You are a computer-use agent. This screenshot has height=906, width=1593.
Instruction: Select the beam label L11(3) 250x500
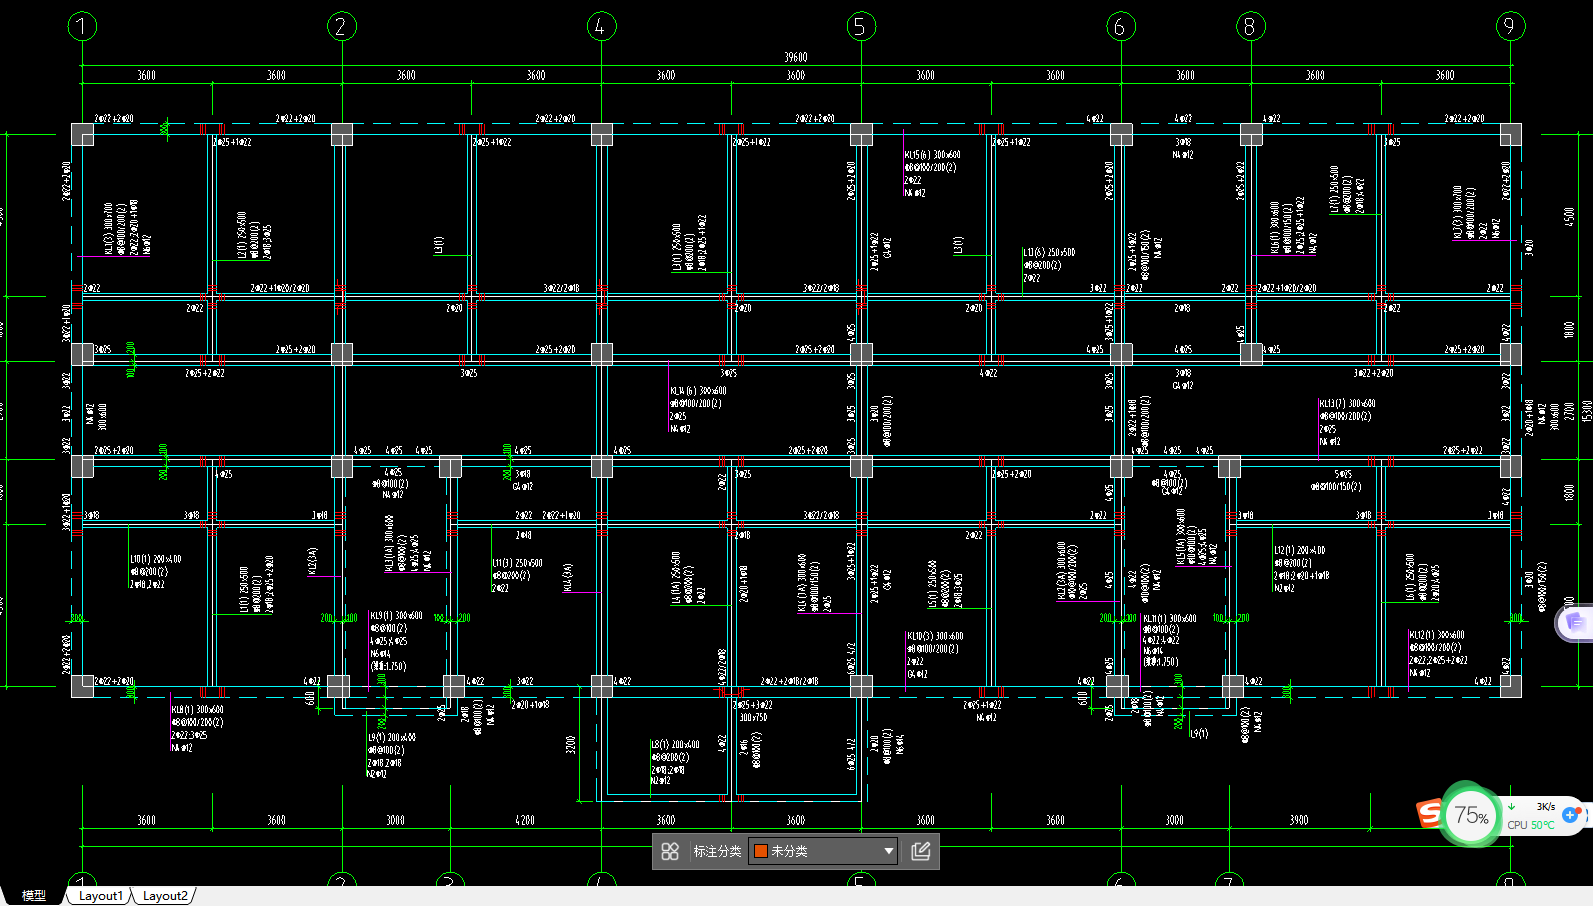point(517,564)
